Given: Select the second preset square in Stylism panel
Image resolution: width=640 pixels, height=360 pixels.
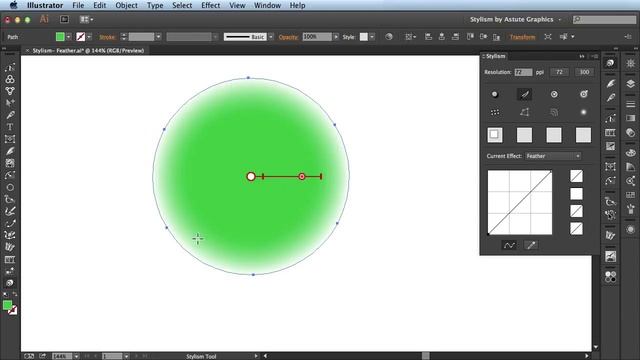Looking at the screenshot, I should (524, 135).
